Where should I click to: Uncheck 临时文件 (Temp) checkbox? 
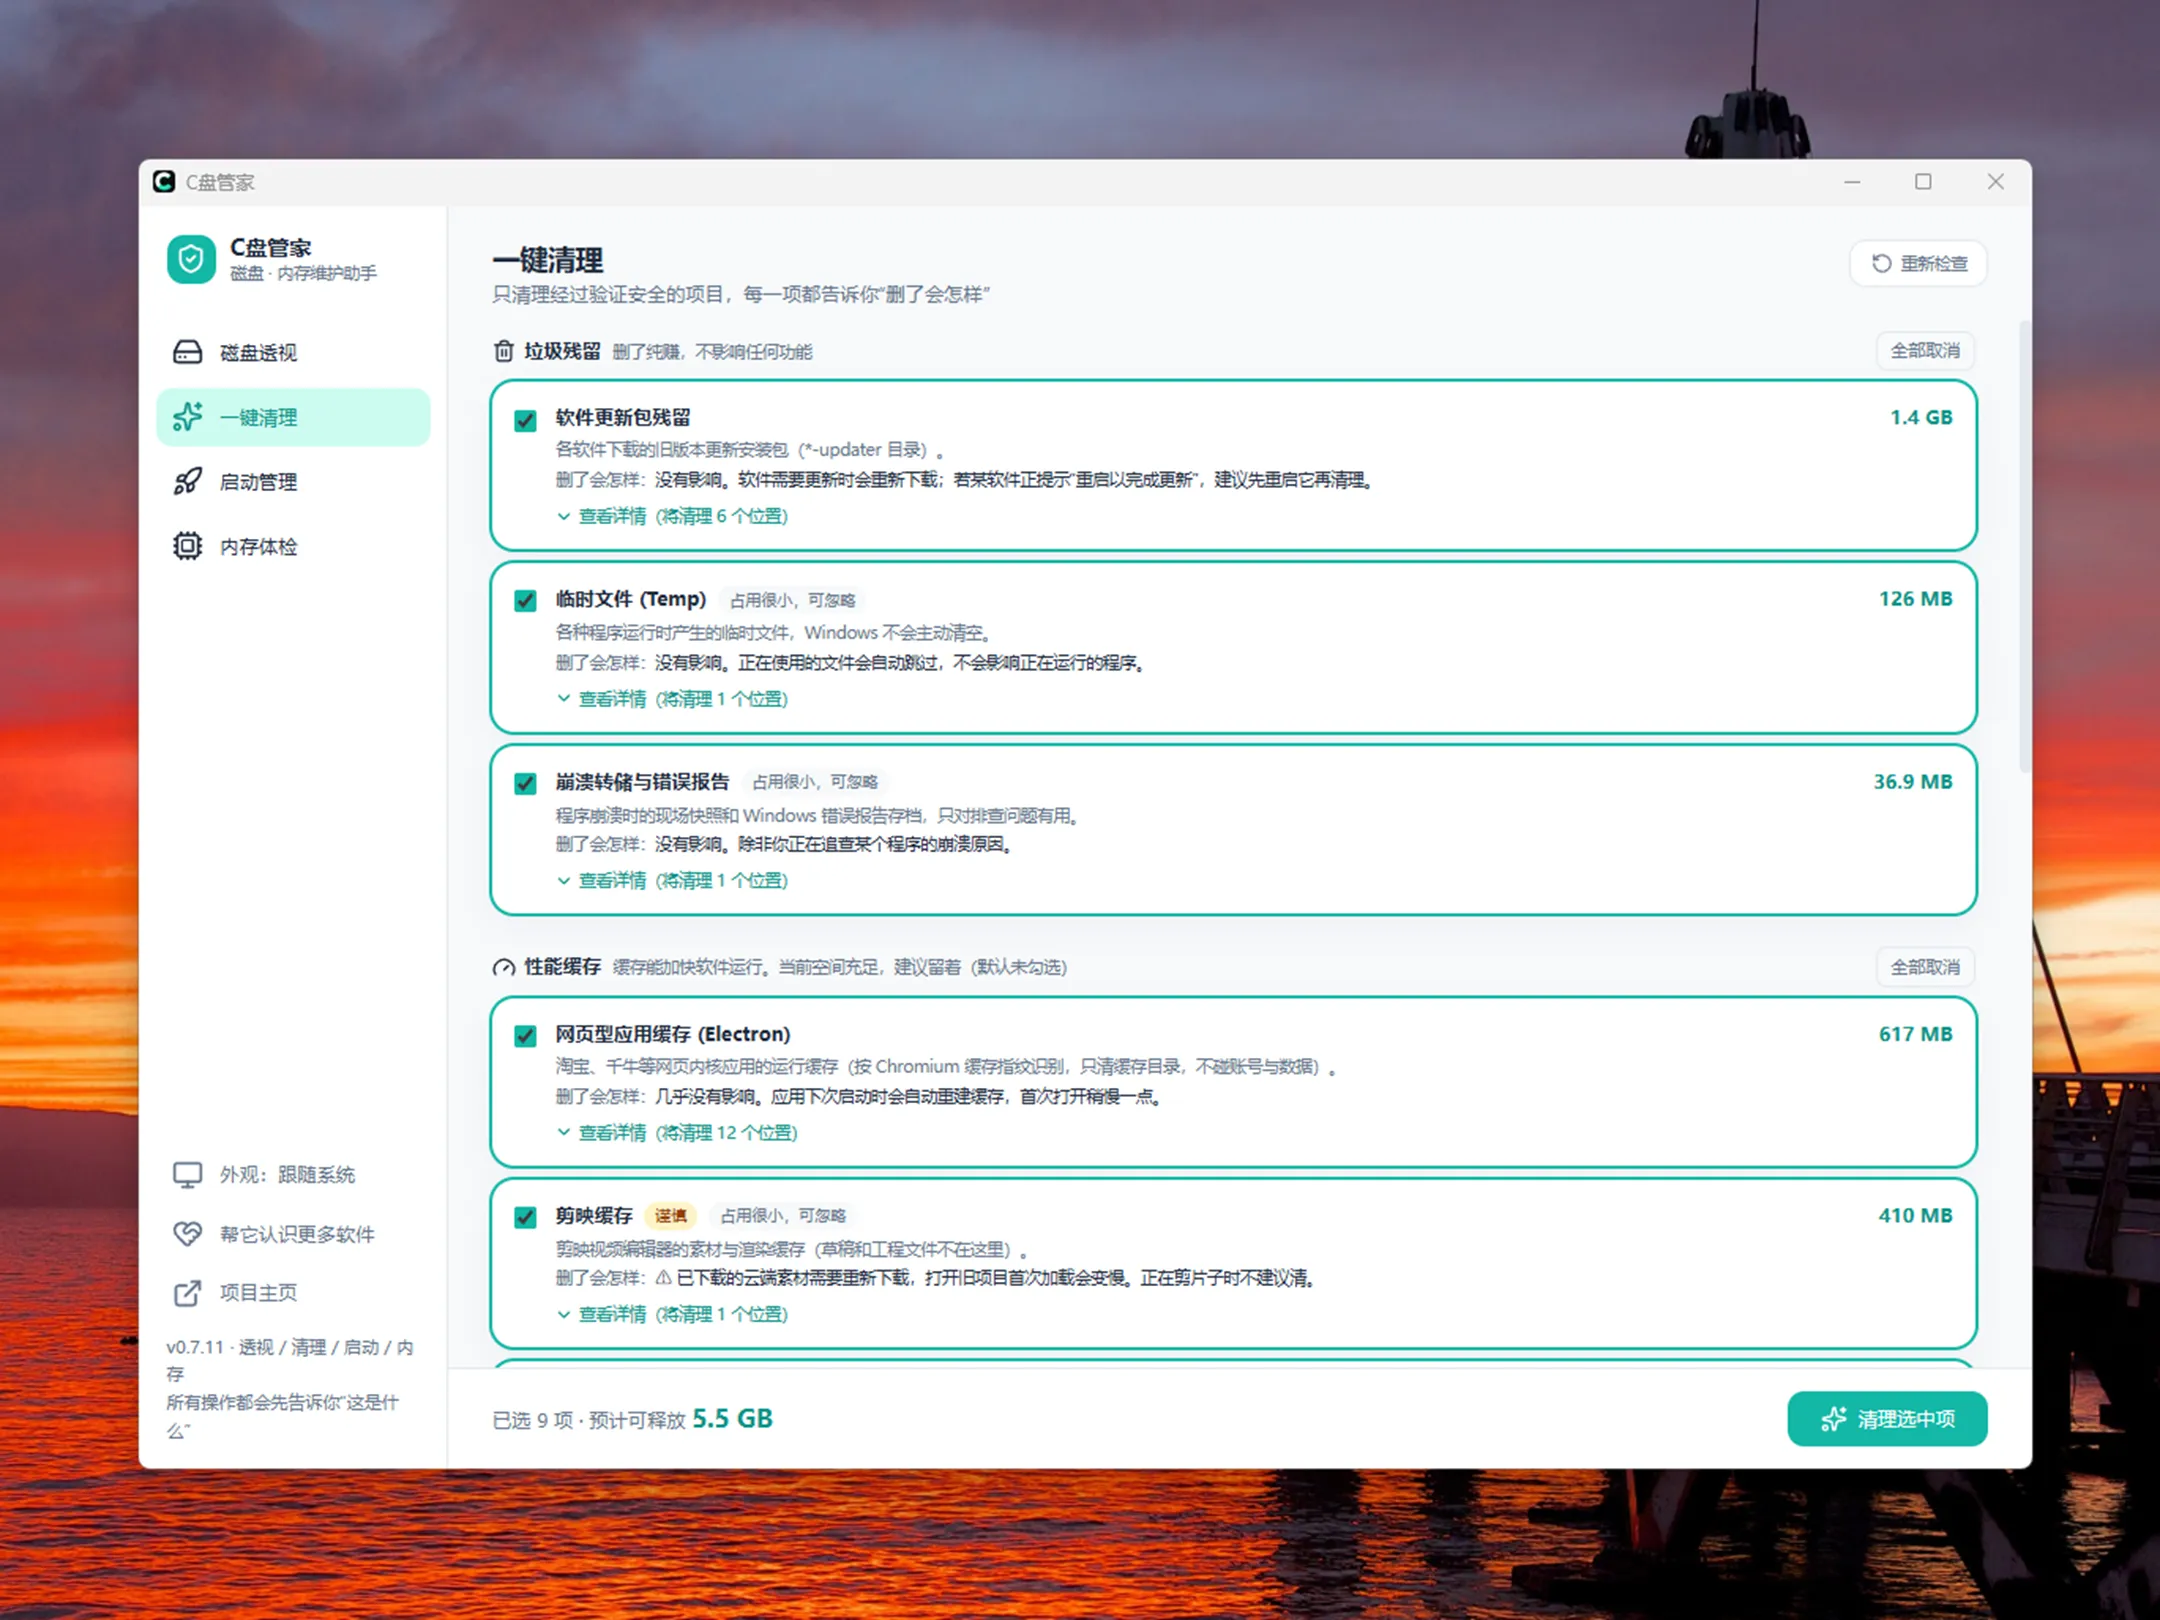tap(525, 600)
